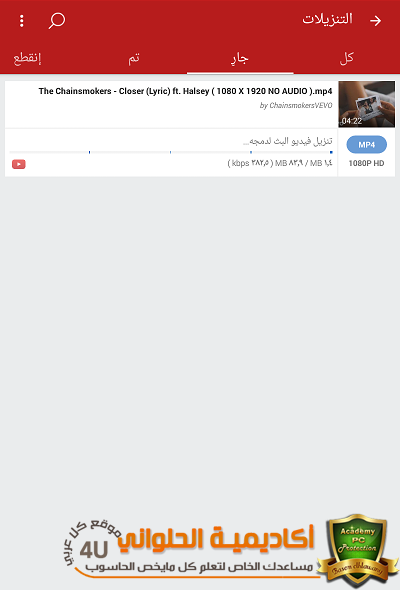Image resolution: width=400 pixels, height=590 pixels.
Task: Tap the Closer video thumbnail
Action: coord(367,104)
